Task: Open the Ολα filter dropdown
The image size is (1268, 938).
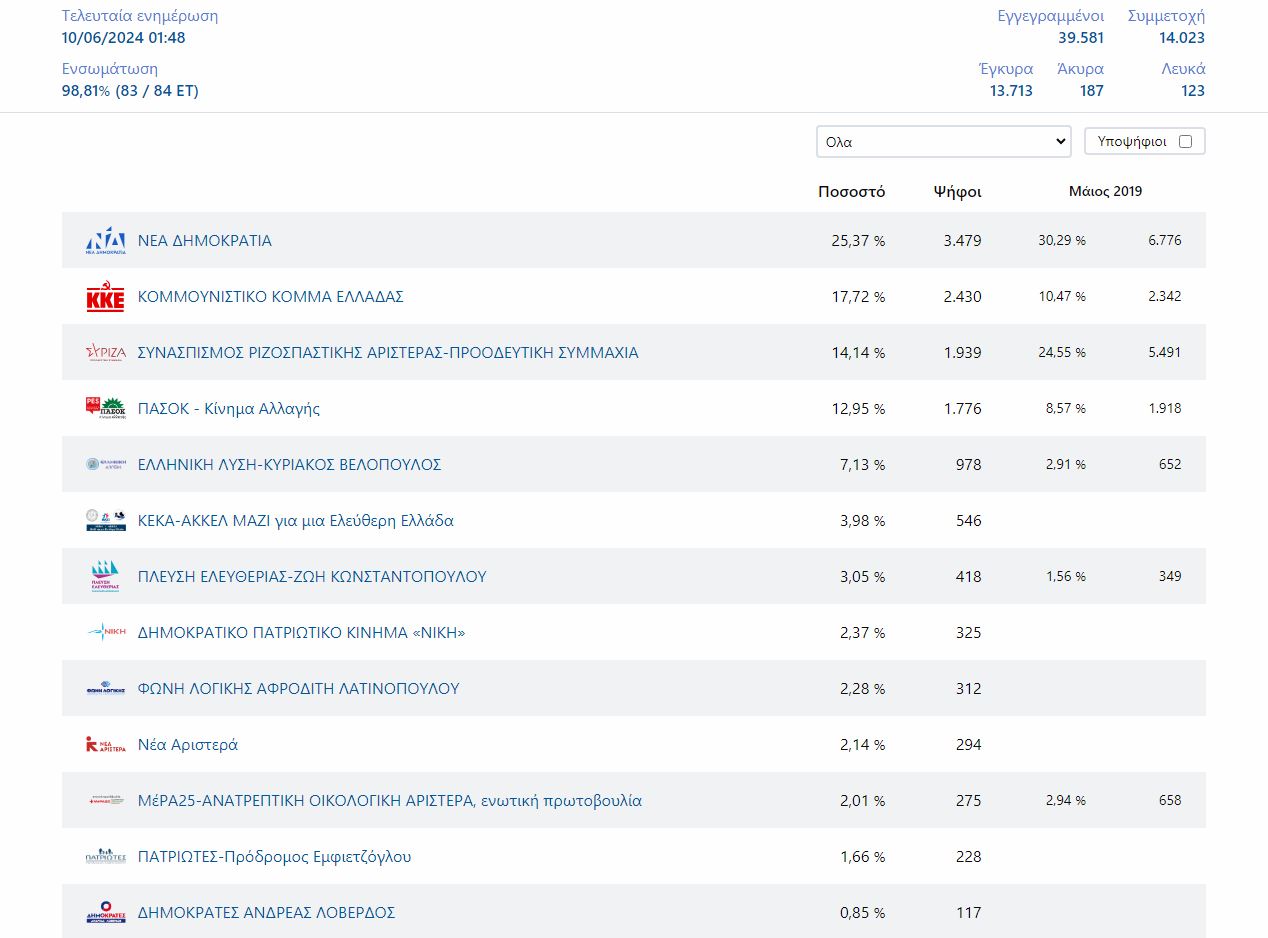Action: 943,142
